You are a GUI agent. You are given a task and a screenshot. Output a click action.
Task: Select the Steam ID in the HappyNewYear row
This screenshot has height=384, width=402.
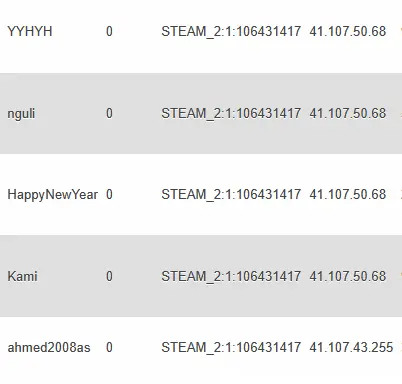pyautogui.click(x=231, y=195)
